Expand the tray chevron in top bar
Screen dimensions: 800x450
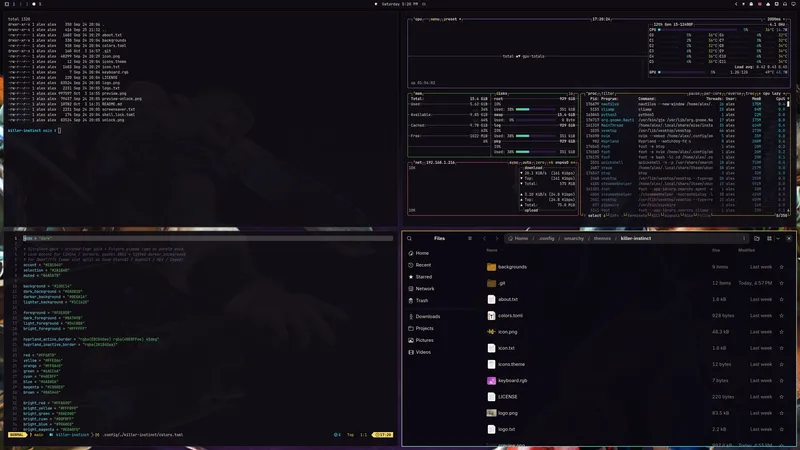click(736, 4)
